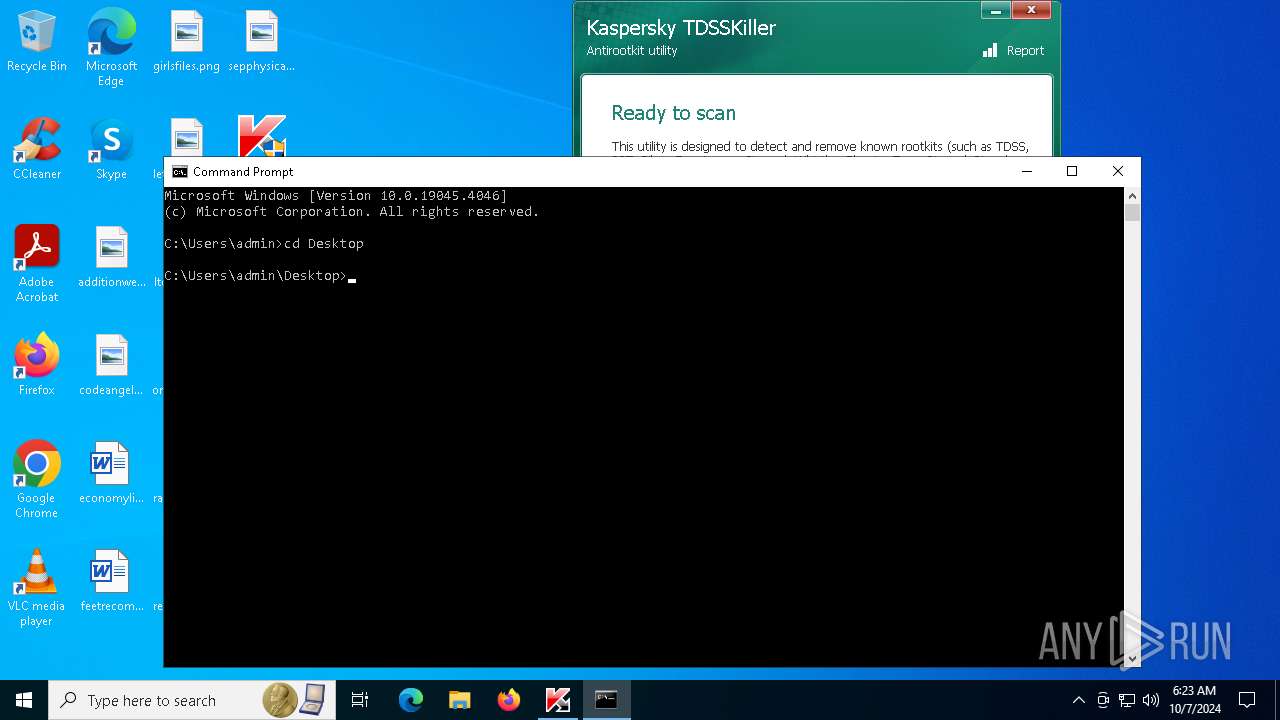The width and height of the screenshot is (1280, 720).
Task: Open Report in Kaspersky TDSSKiller
Action: [x=1014, y=51]
